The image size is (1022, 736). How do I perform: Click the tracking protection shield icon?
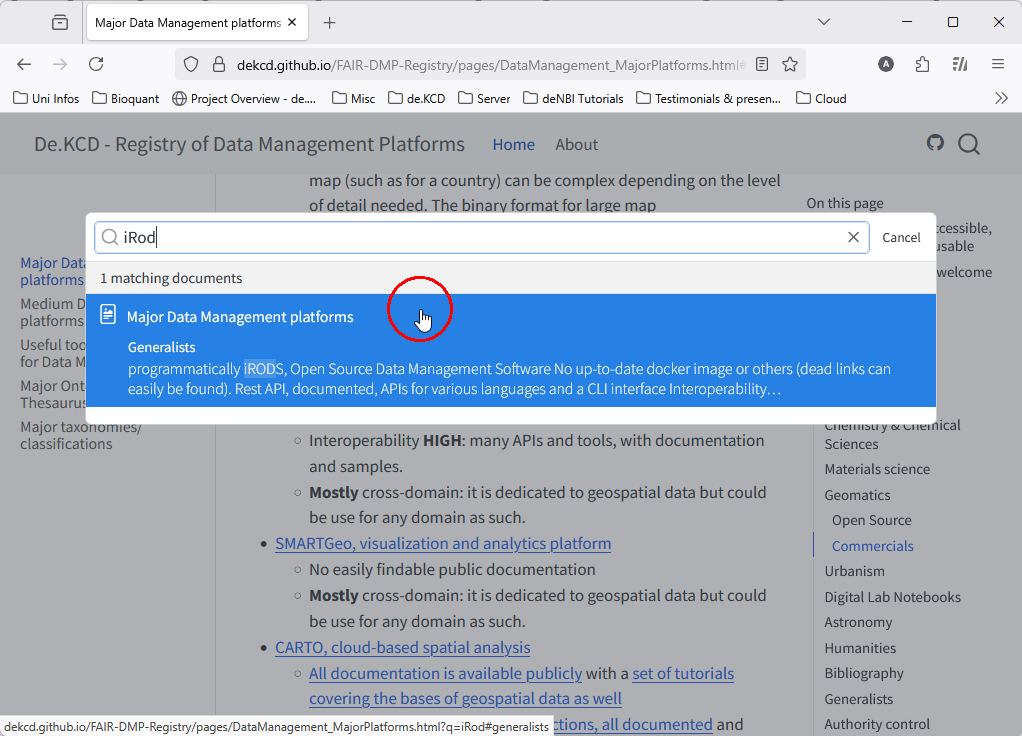click(x=192, y=64)
